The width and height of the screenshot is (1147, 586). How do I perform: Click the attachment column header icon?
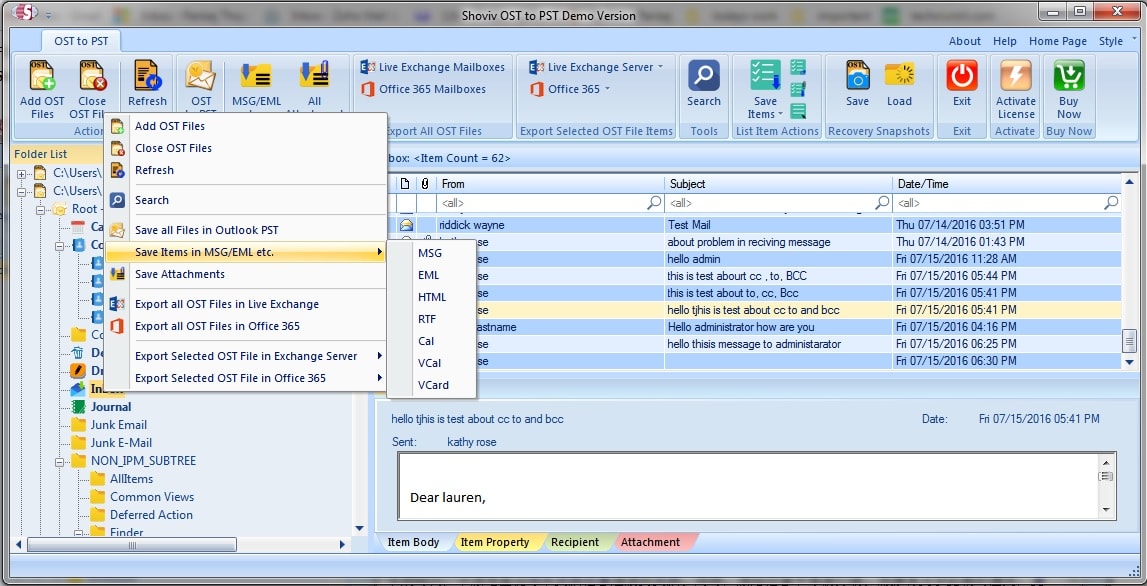[425, 184]
